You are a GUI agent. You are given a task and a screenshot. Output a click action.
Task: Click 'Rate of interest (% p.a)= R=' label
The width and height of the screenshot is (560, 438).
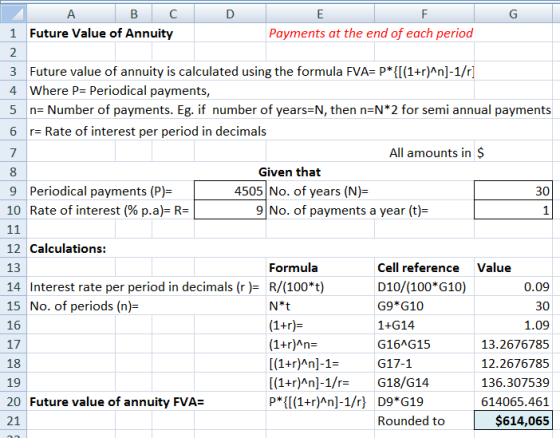(109, 210)
